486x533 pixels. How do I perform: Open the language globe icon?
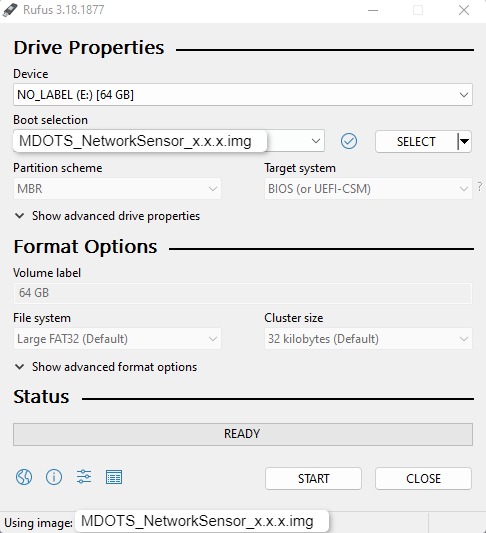tap(24, 477)
